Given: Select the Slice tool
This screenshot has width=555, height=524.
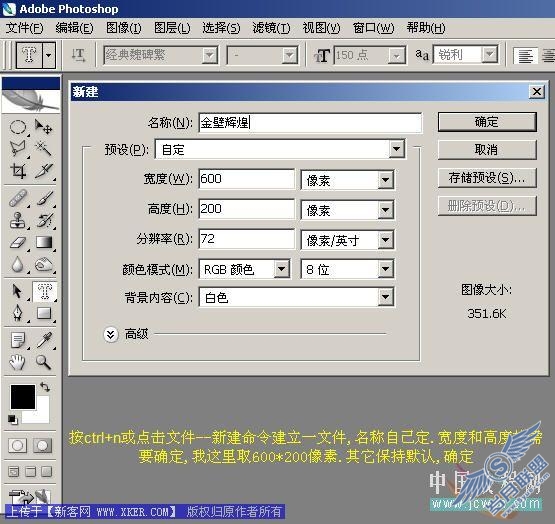Looking at the screenshot, I should click(x=44, y=171).
